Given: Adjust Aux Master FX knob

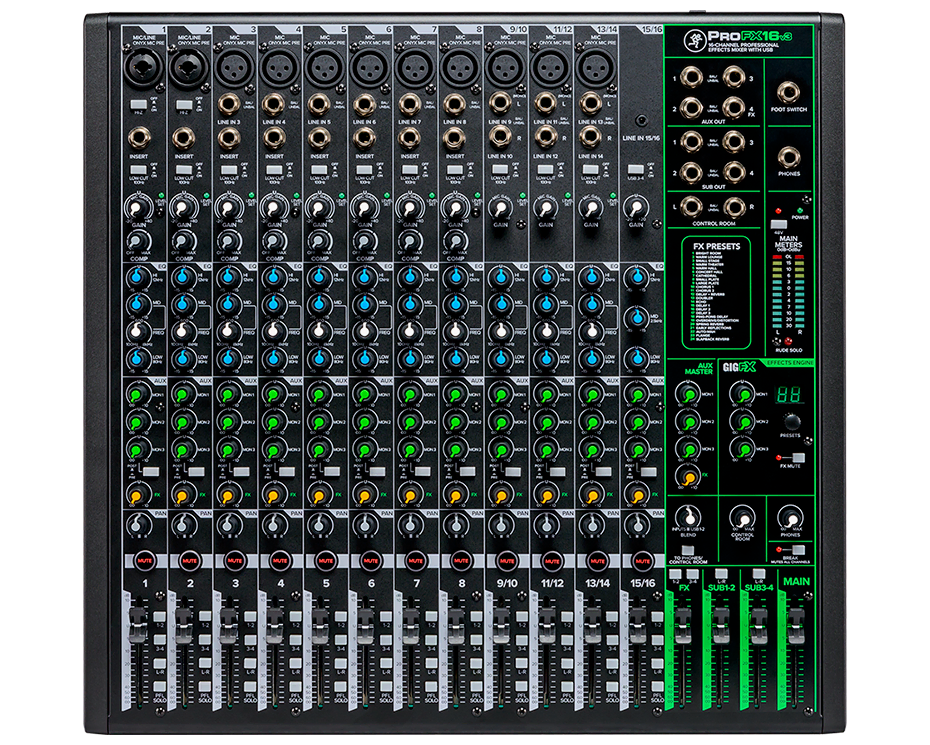Looking at the screenshot, I should point(689,476).
